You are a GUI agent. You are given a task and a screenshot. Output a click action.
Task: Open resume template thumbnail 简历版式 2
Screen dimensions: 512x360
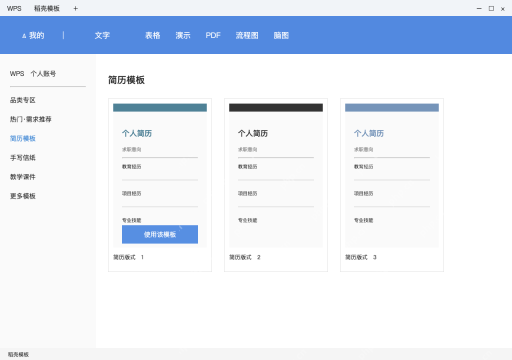tap(276, 175)
